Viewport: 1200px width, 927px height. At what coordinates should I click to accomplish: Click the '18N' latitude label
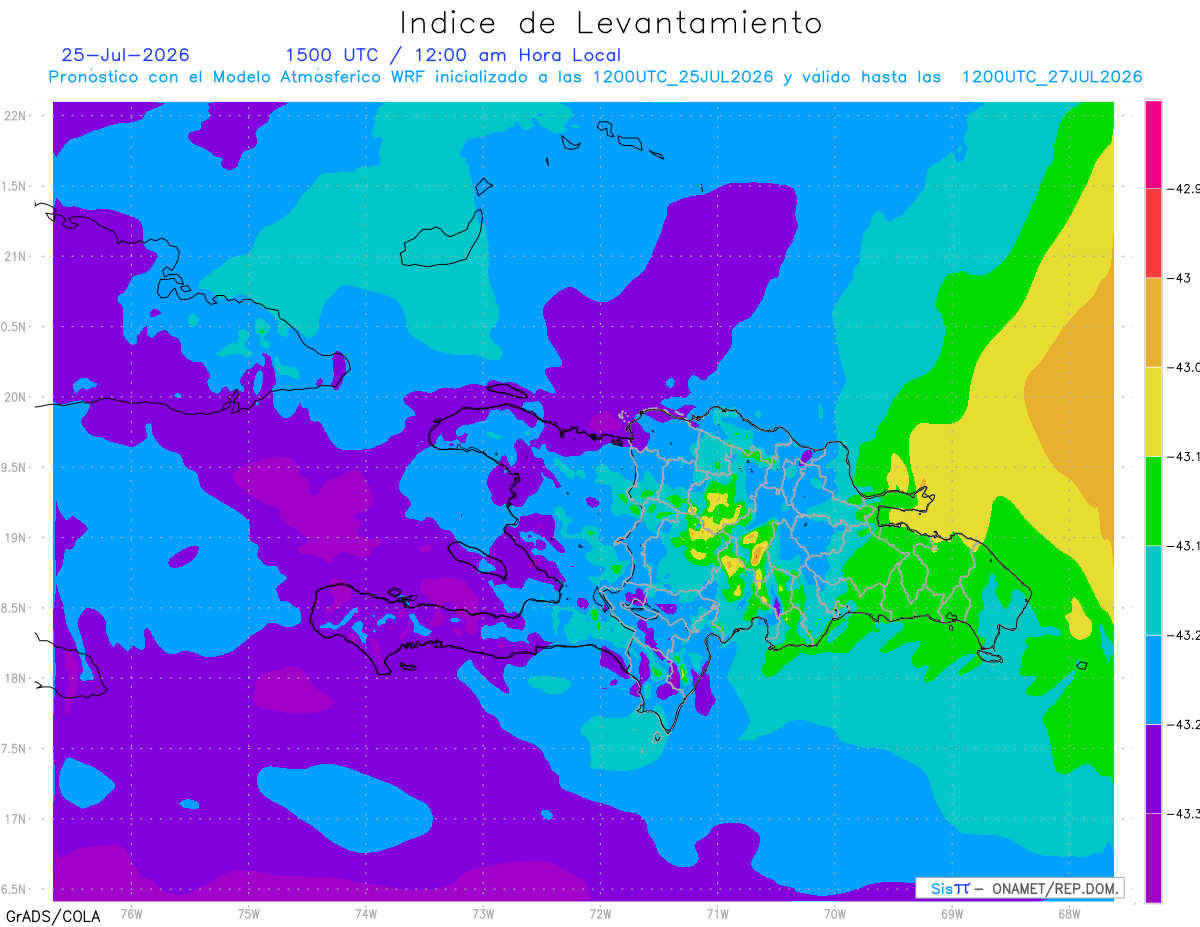click(15, 678)
